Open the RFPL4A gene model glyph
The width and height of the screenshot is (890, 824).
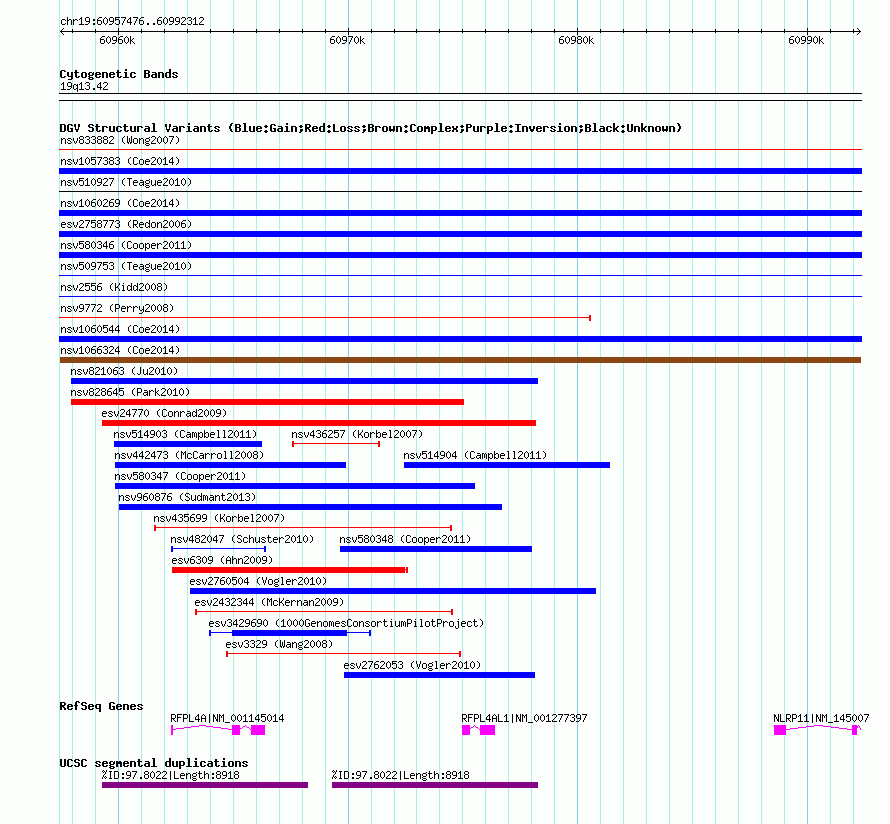point(218,730)
